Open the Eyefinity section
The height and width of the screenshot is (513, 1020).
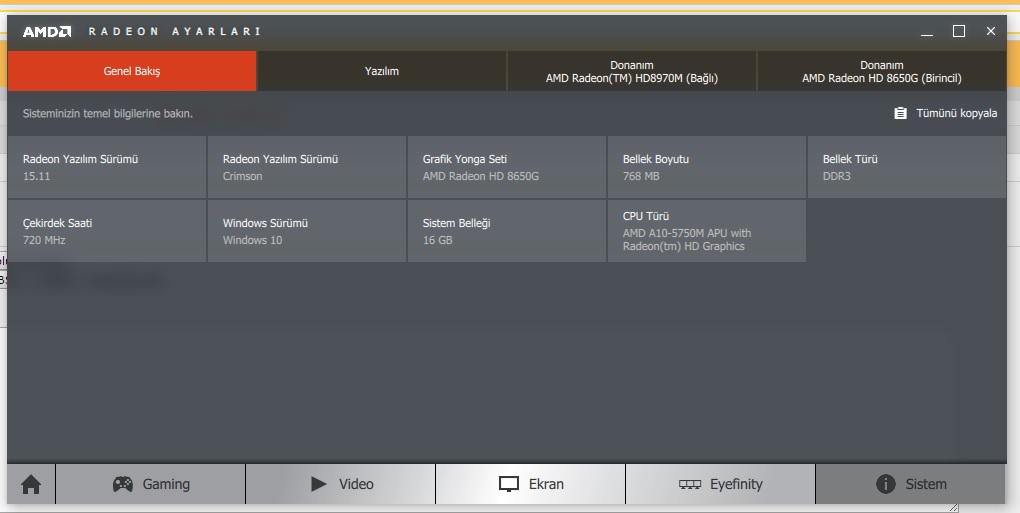click(721, 484)
